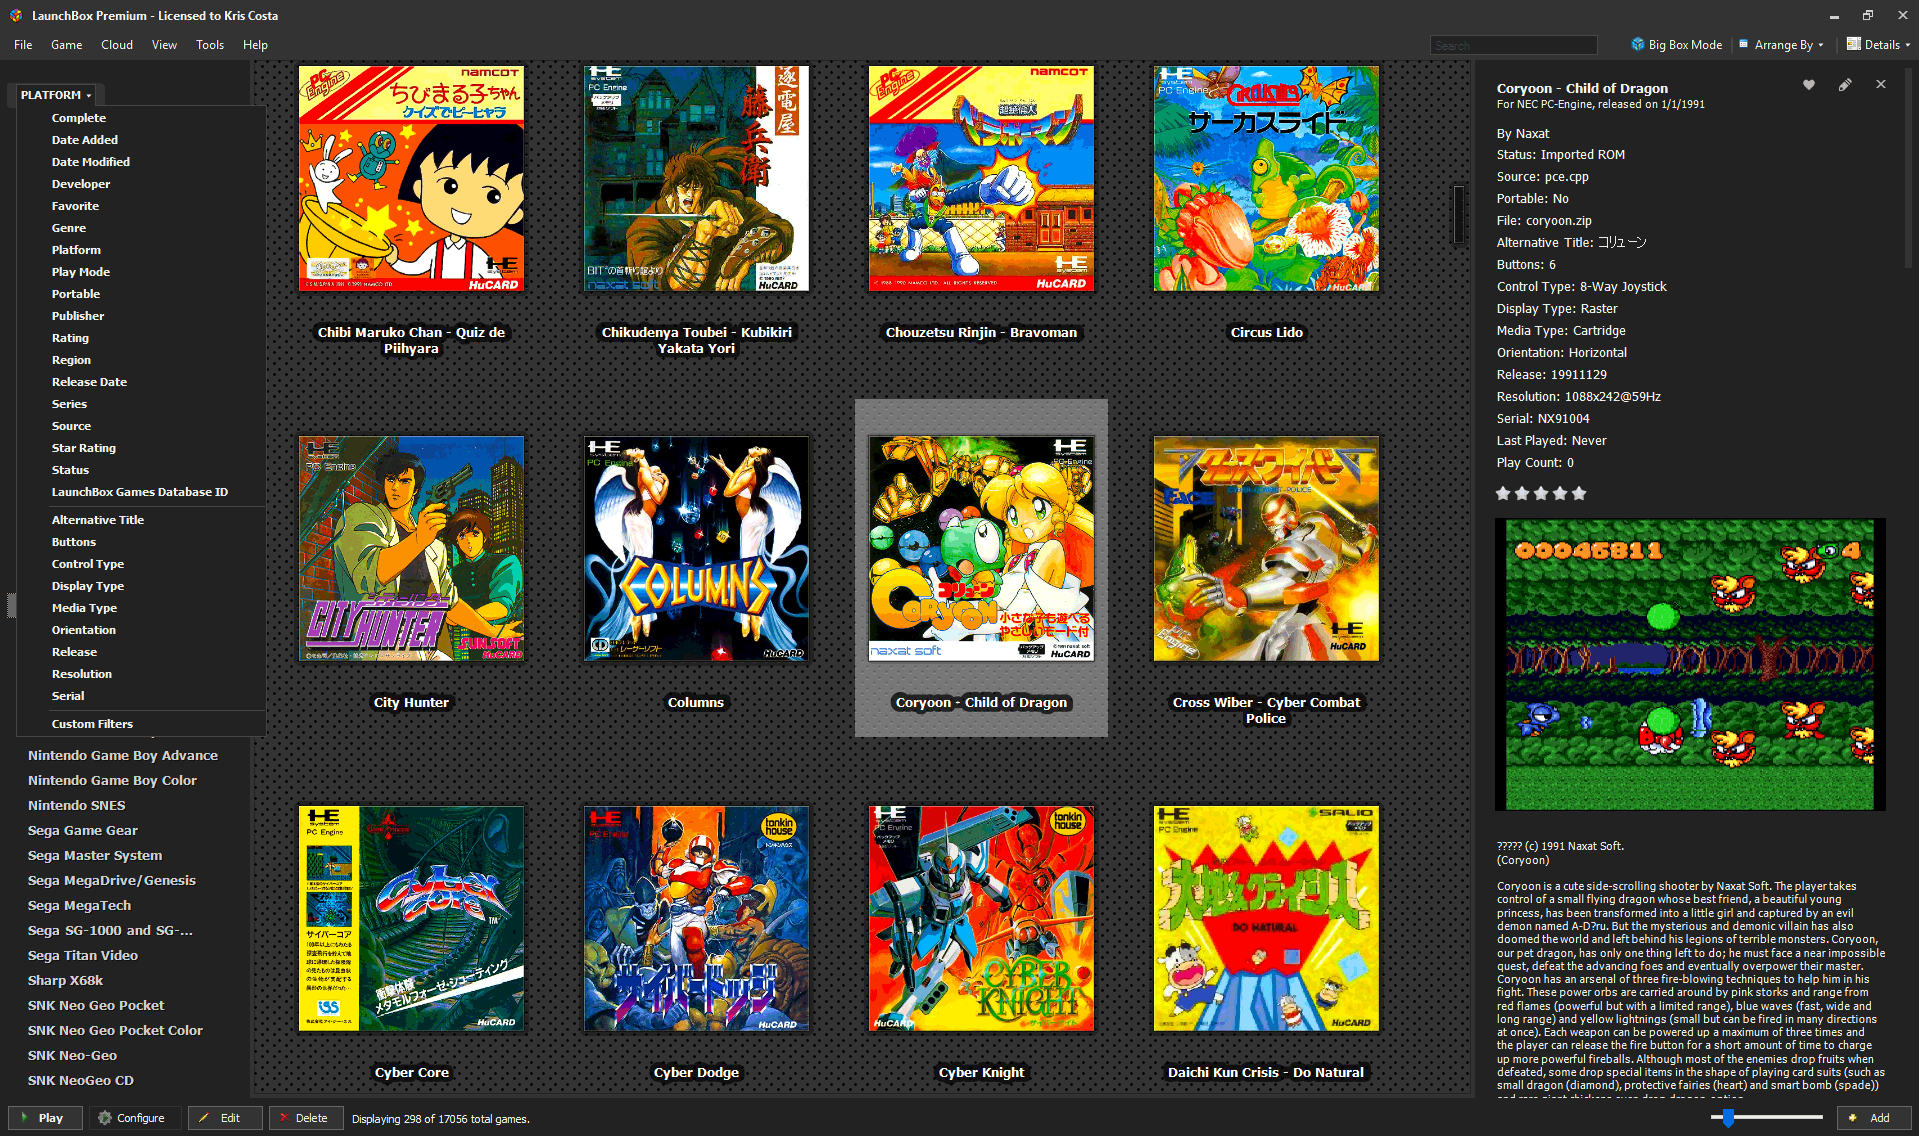Select Release Date filter option
The image size is (1919, 1136).
pos(90,382)
